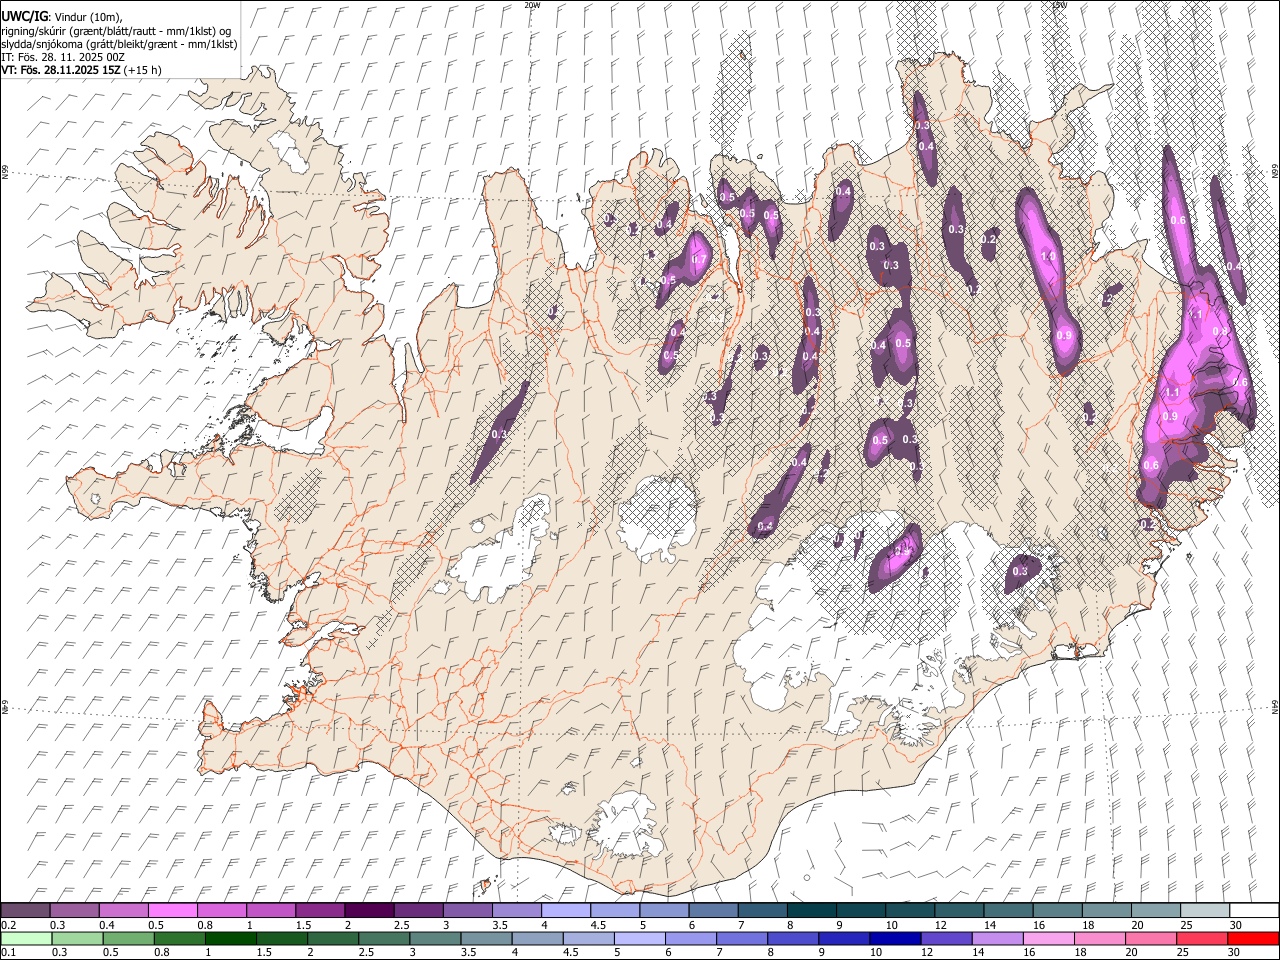This screenshot has height=960, width=1280.
Task: Click the '1.0' precipitation value on the map
Action: (x=1049, y=257)
